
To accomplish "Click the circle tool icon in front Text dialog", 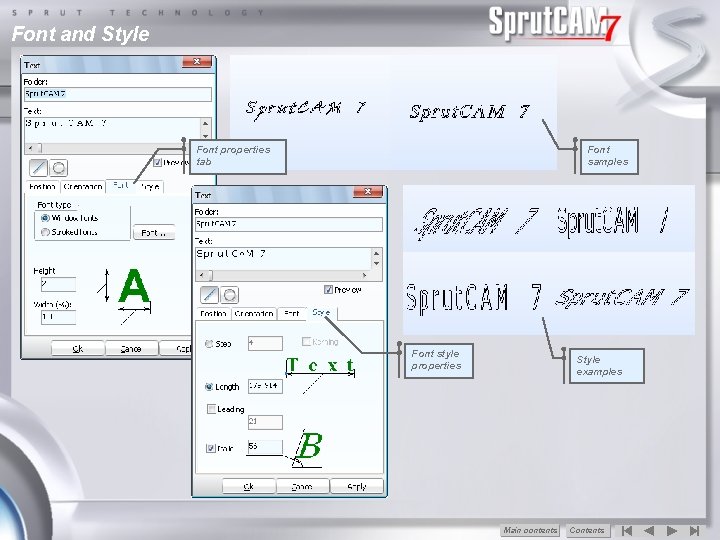I will 230,295.
